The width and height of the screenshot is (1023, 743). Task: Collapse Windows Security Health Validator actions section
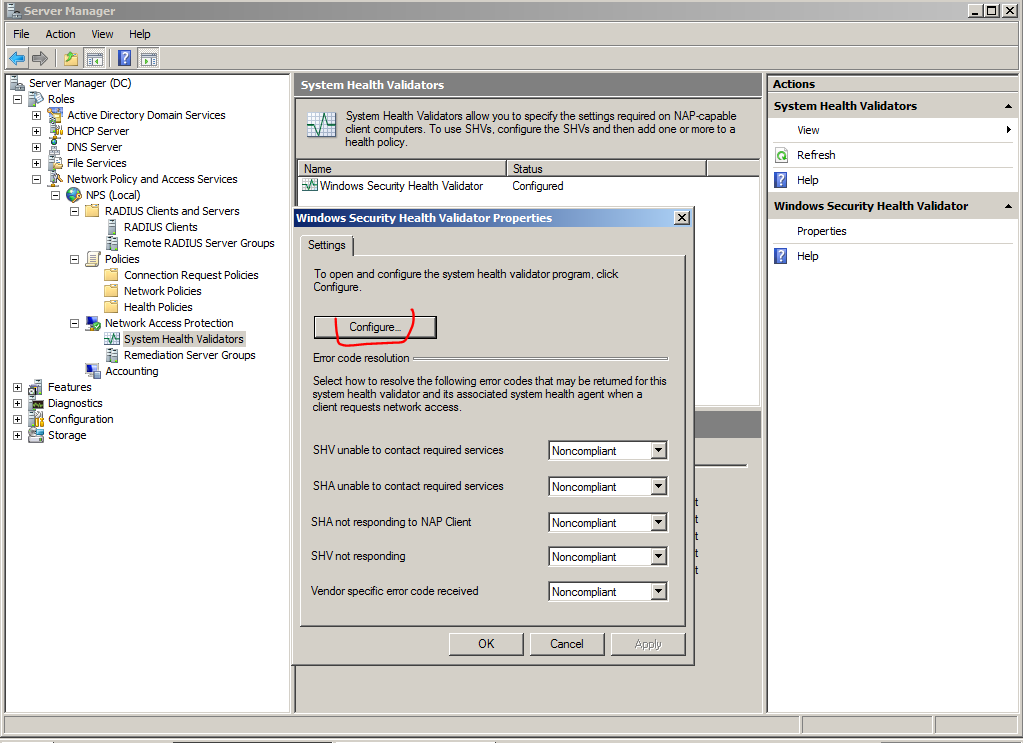pyautogui.click(x=1008, y=206)
